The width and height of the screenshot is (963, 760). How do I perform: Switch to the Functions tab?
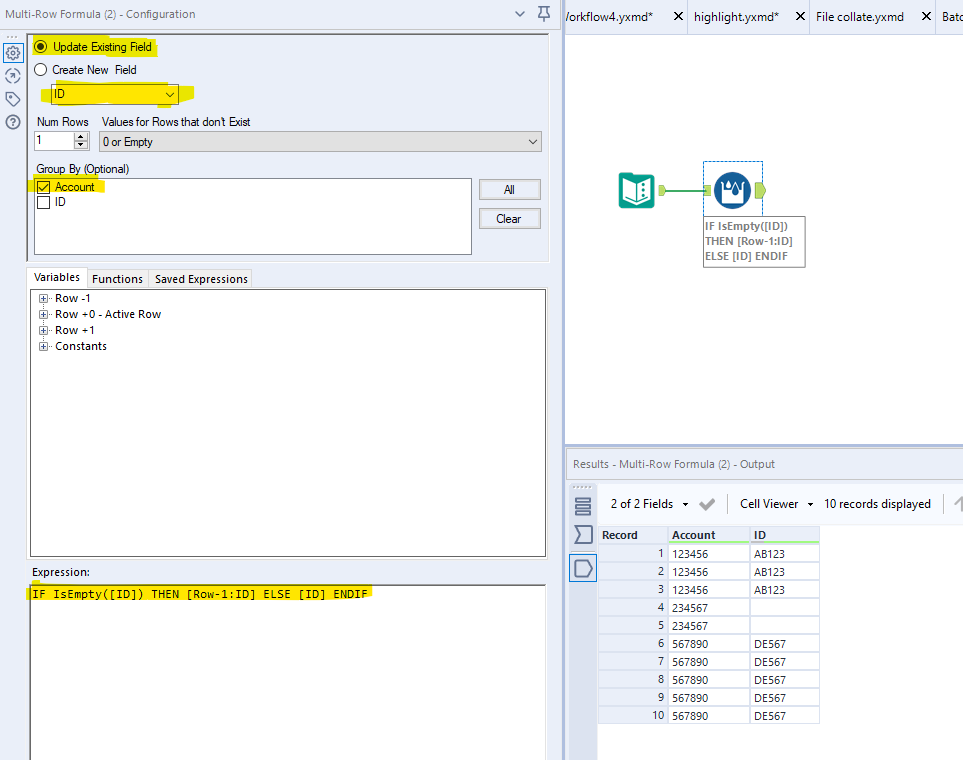coord(117,278)
